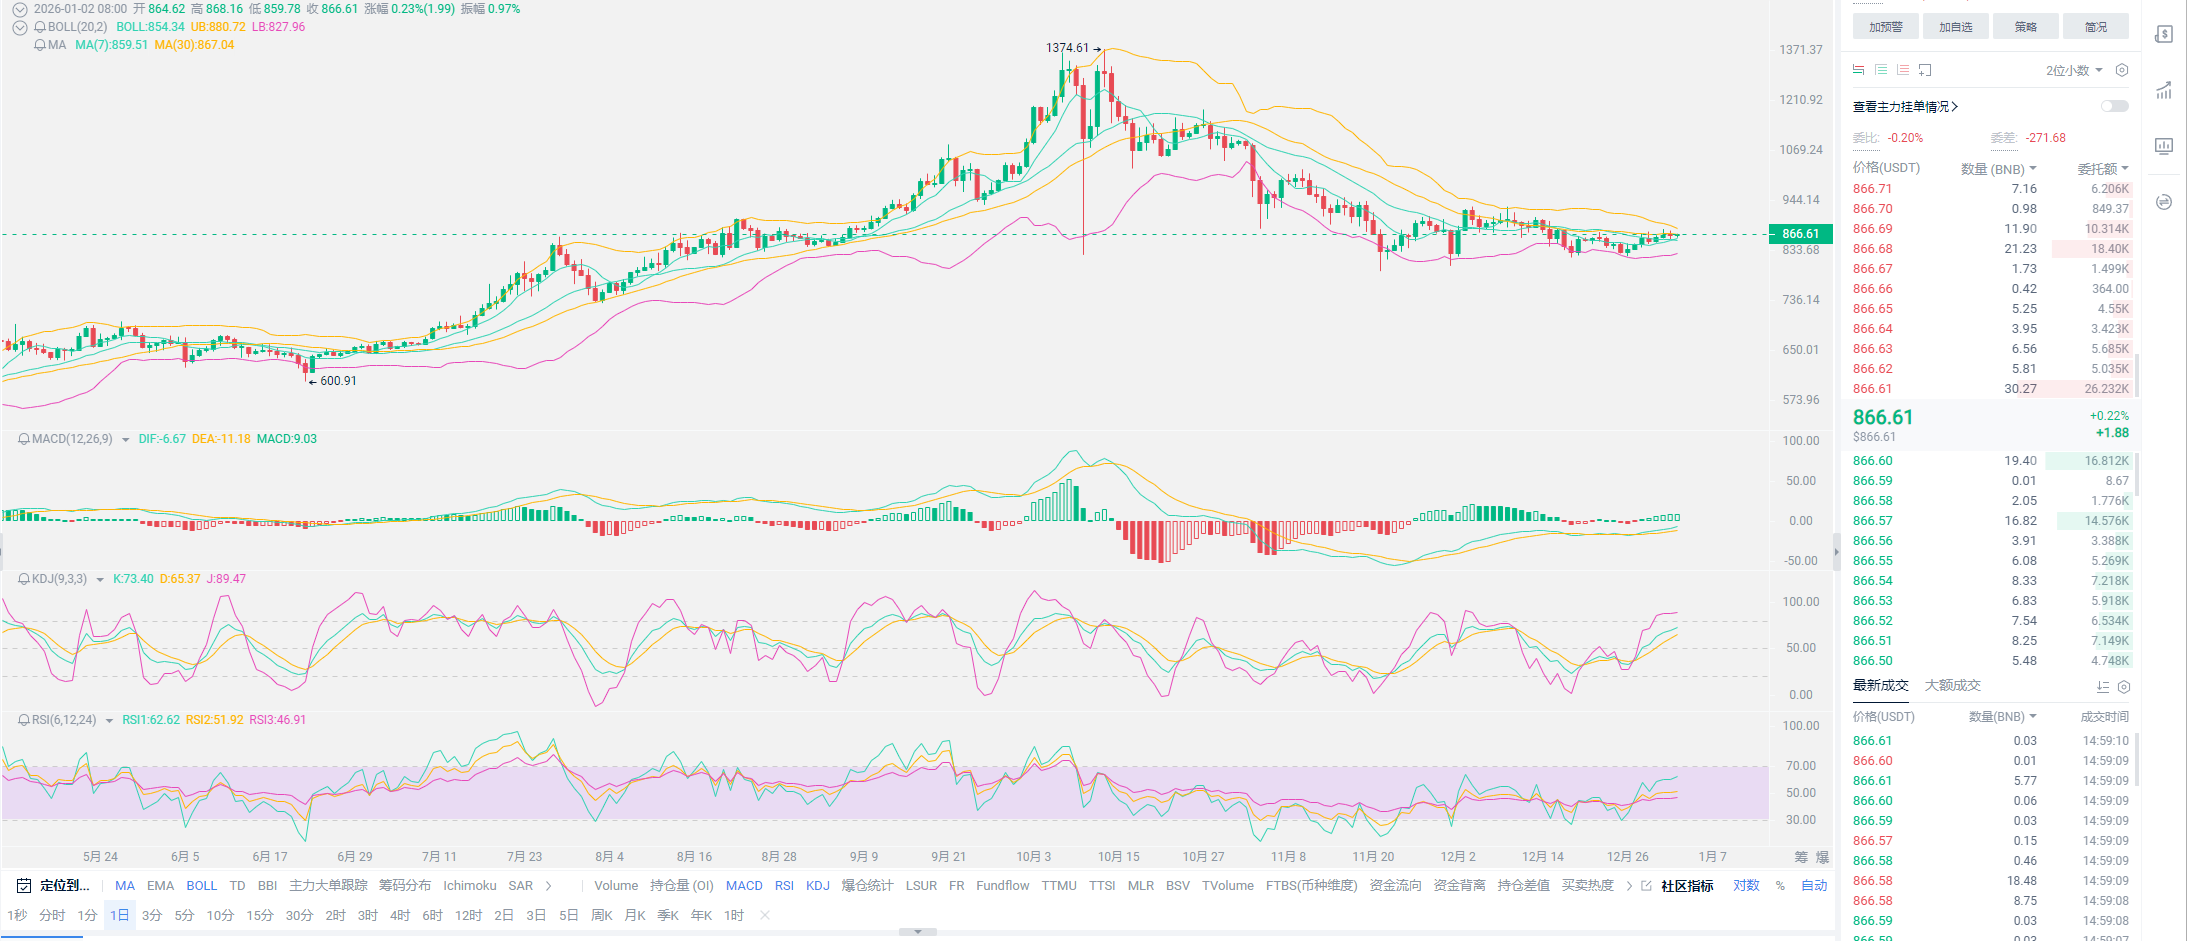Show sell orders only view icon
2187x941 pixels.
tap(1903, 70)
